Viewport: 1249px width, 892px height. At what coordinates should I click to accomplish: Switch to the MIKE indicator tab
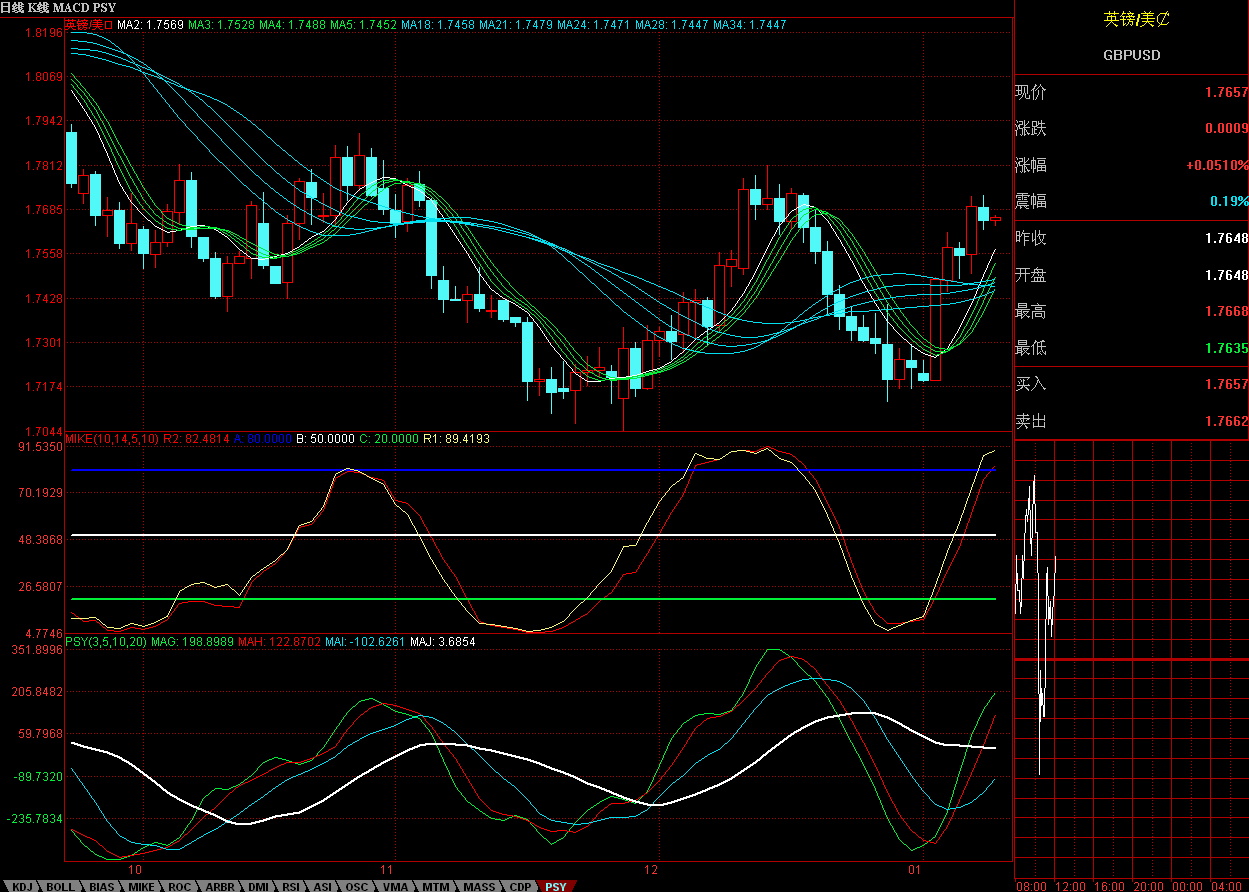[x=141, y=886]
